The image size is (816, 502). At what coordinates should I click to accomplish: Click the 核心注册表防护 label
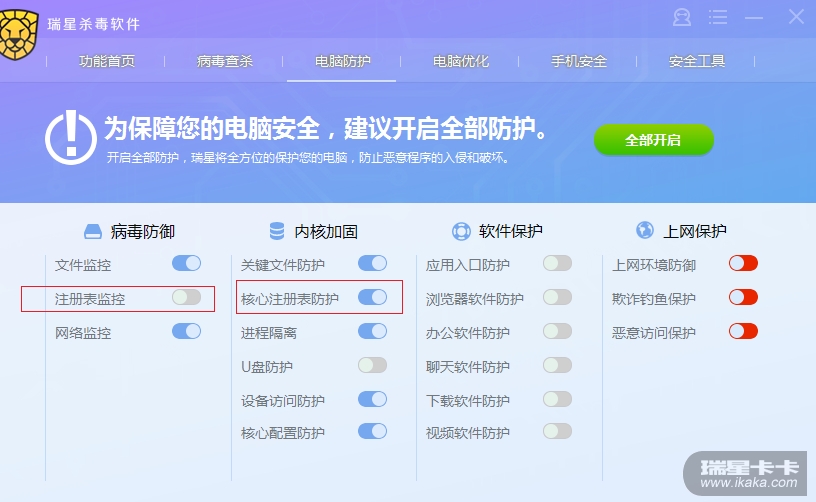point(289,299)
